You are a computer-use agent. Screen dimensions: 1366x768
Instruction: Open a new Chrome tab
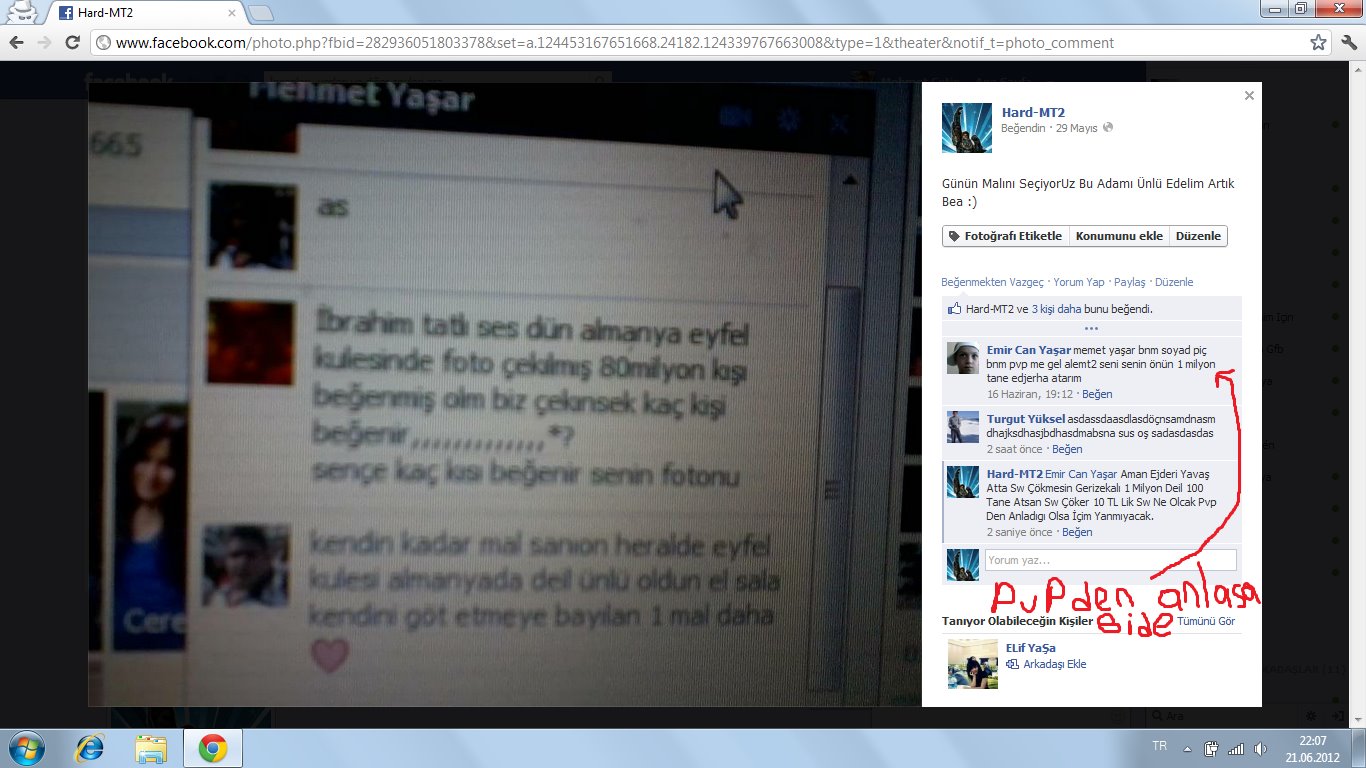click(260, 13)
